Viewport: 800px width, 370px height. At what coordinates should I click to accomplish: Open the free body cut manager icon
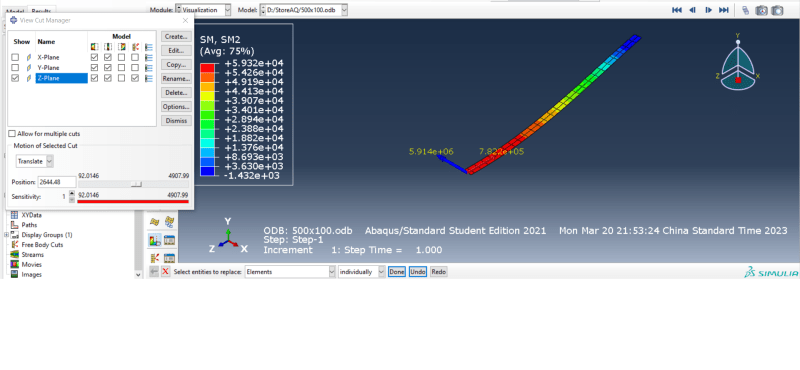point(170,258)
